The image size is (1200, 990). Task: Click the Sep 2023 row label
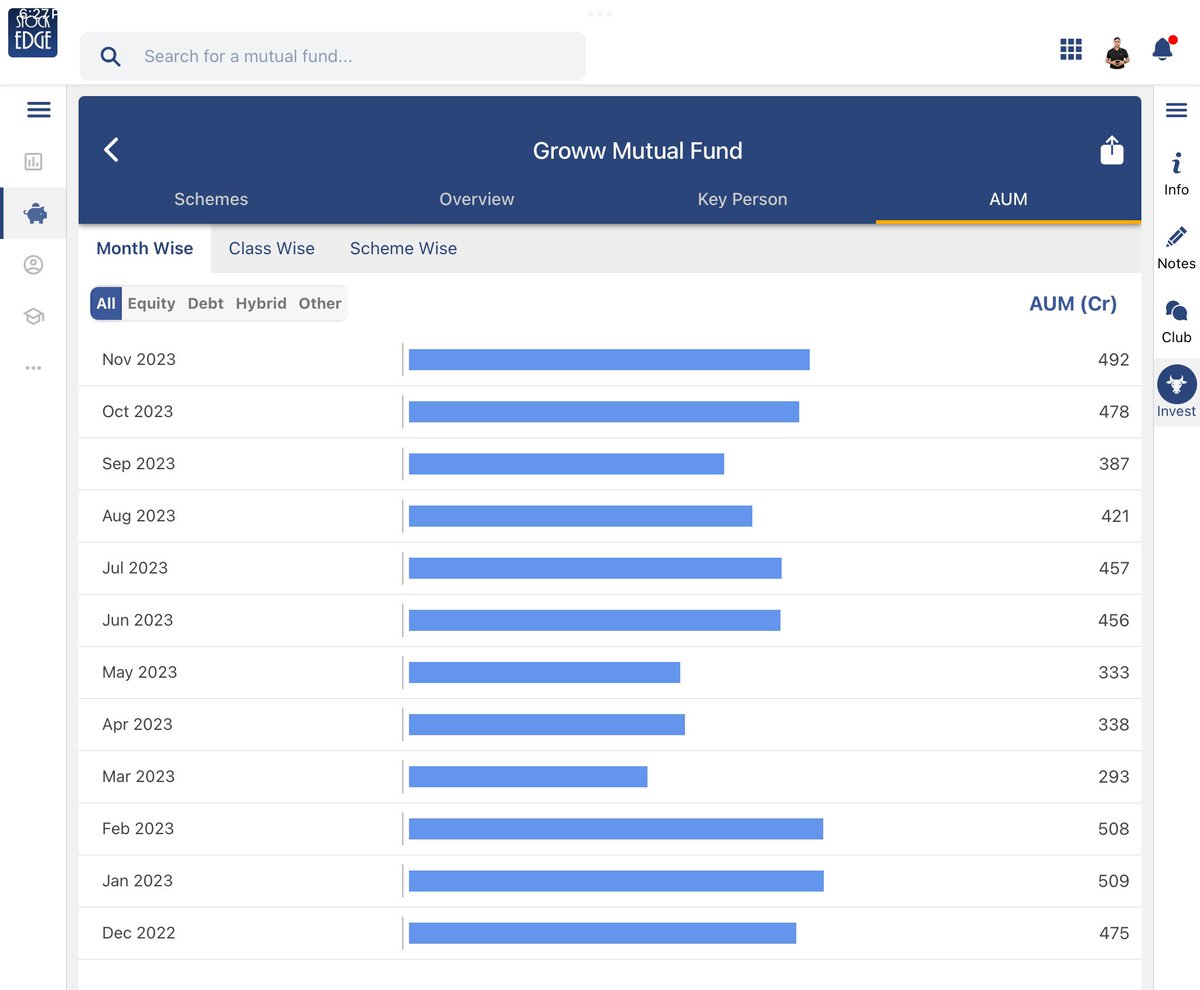click(x=139, y=463)
